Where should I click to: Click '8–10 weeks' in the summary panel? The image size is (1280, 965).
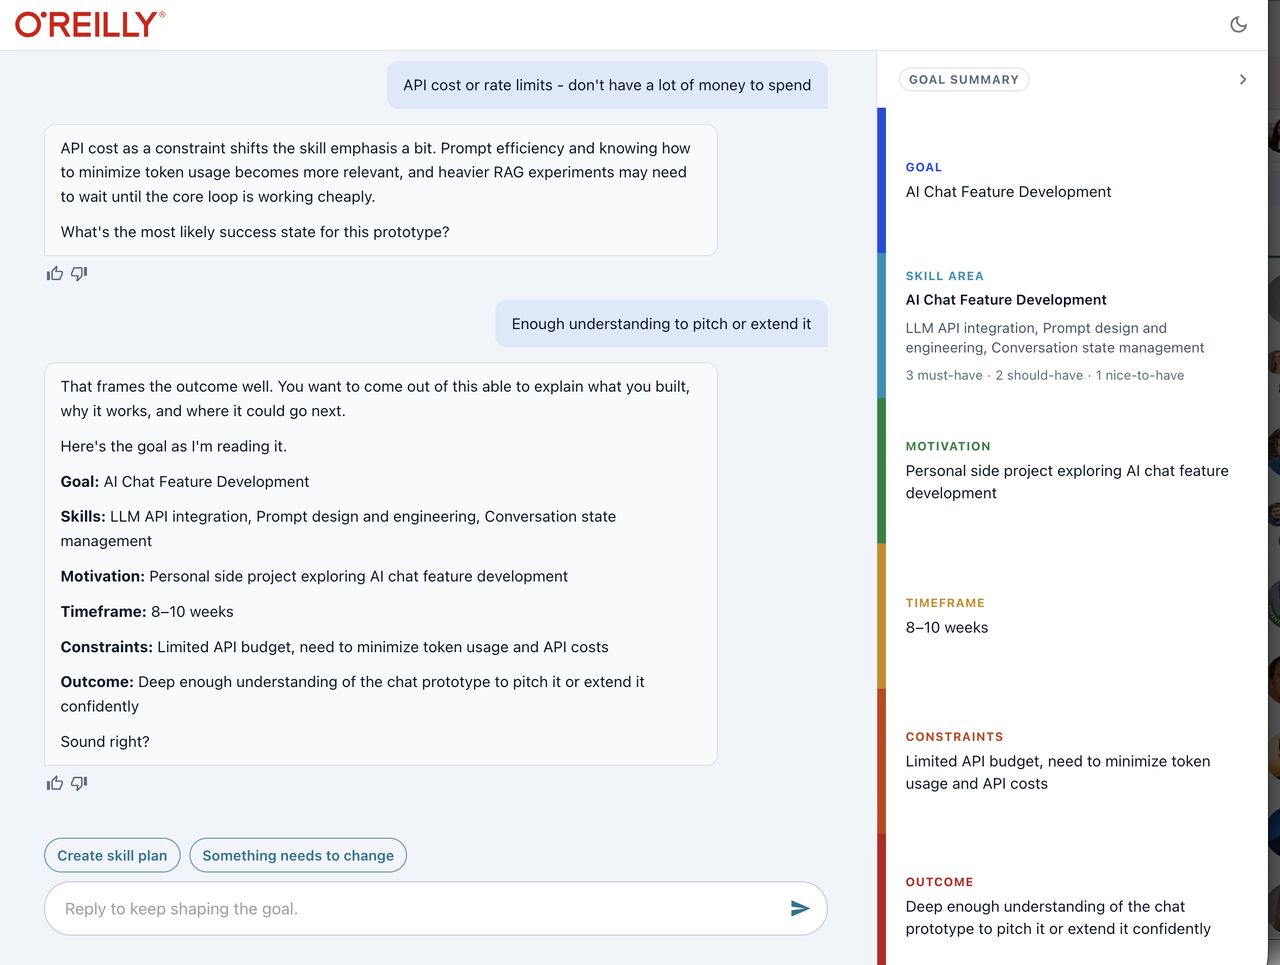point(947,628)
